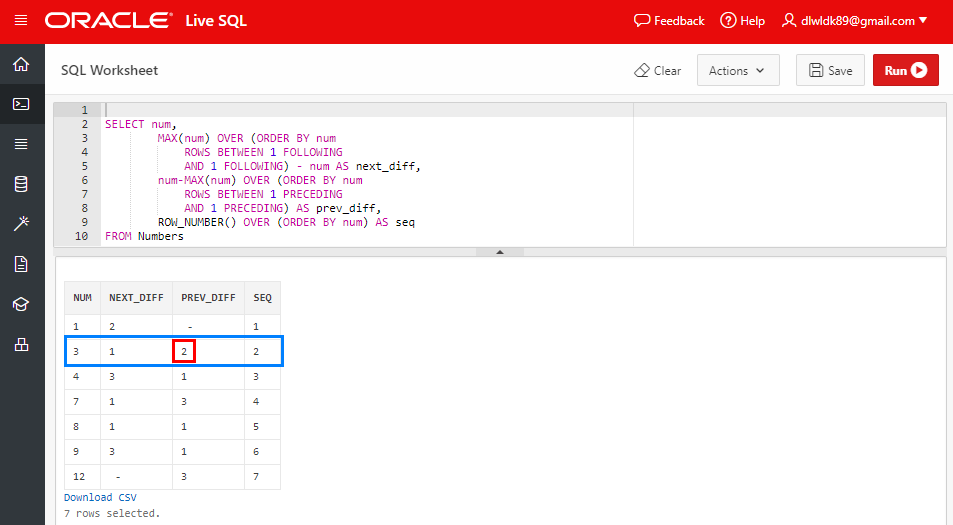Screen dimensions: 953x525
Task: Click '7 rows selected.' status text
Action: [x=112, y=513]
